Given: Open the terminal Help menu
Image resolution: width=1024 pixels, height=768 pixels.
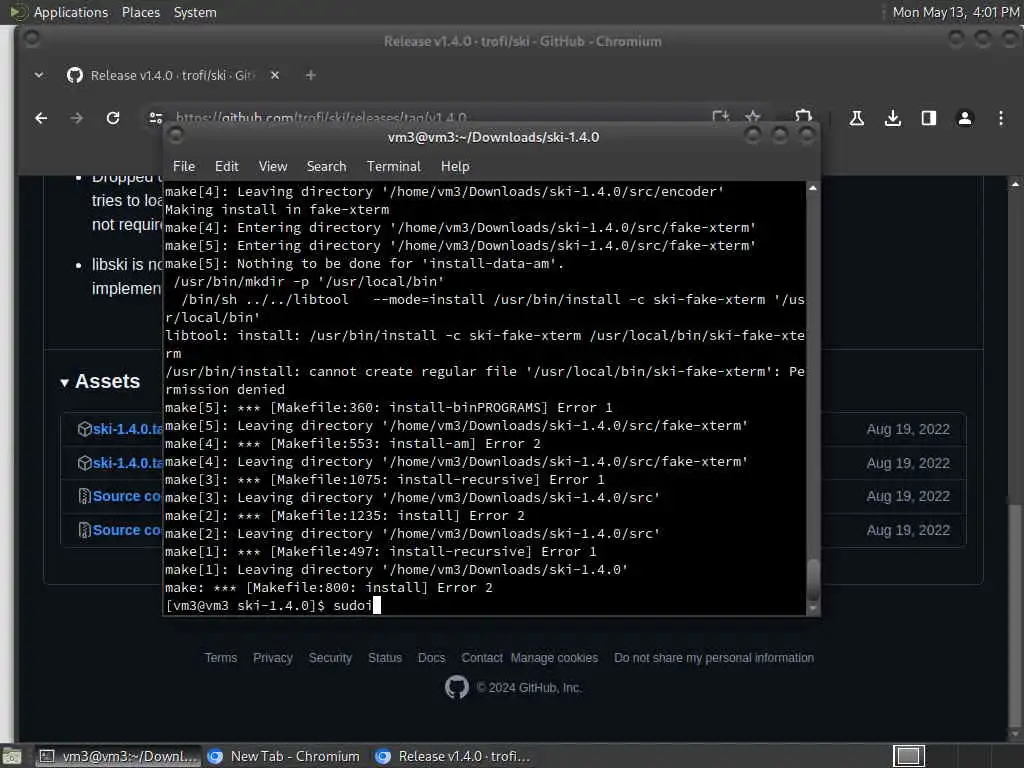Looking at the screenshot, I should point(455,167).
